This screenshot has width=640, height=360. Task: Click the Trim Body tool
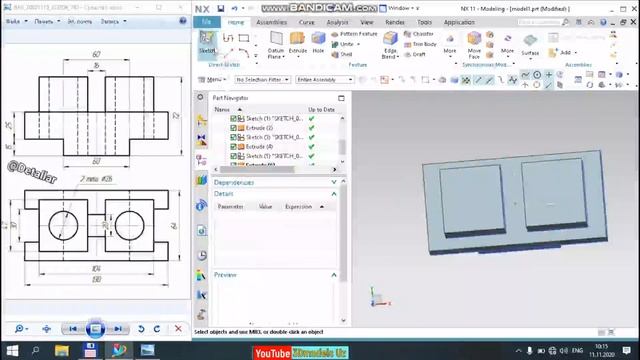click(420, 44)
